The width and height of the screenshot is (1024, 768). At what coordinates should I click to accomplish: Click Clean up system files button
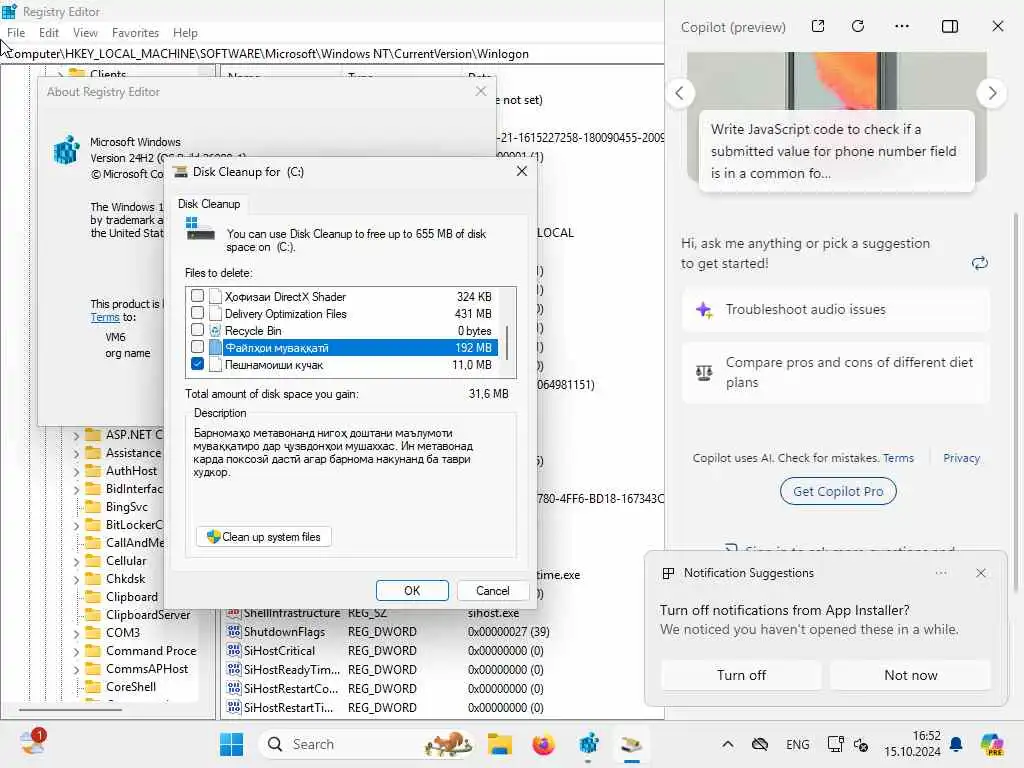pyautogui.click(x=264, y=537)
